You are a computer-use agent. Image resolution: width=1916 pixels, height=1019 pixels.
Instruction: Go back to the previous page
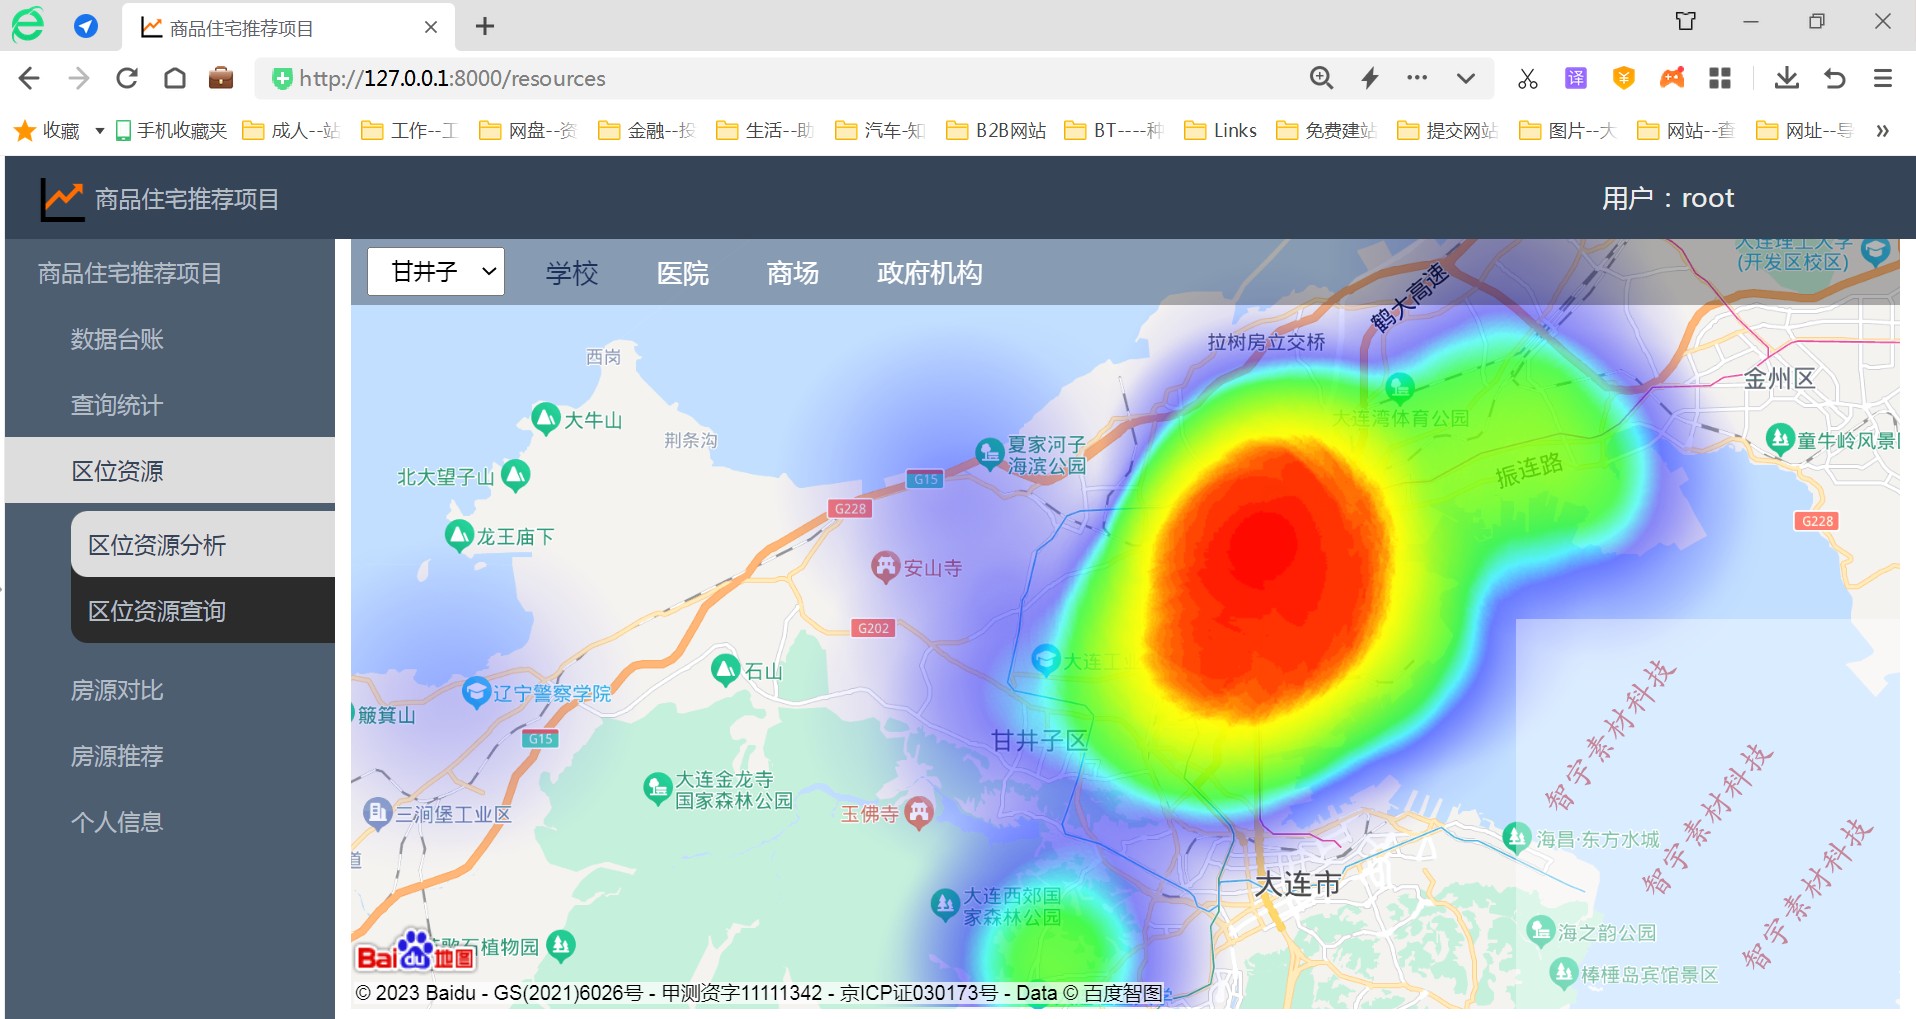(29, 78)
